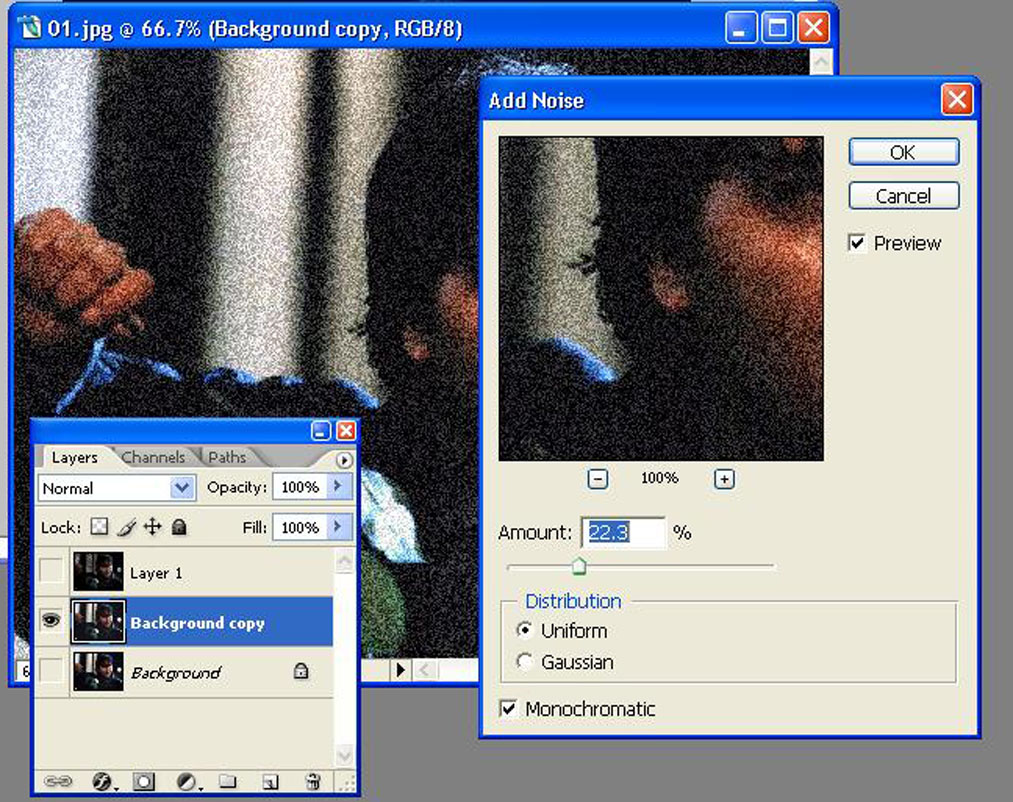1013x802 pixels.
Task: Show Layer 1 using its visibility box
Action: 51,571
